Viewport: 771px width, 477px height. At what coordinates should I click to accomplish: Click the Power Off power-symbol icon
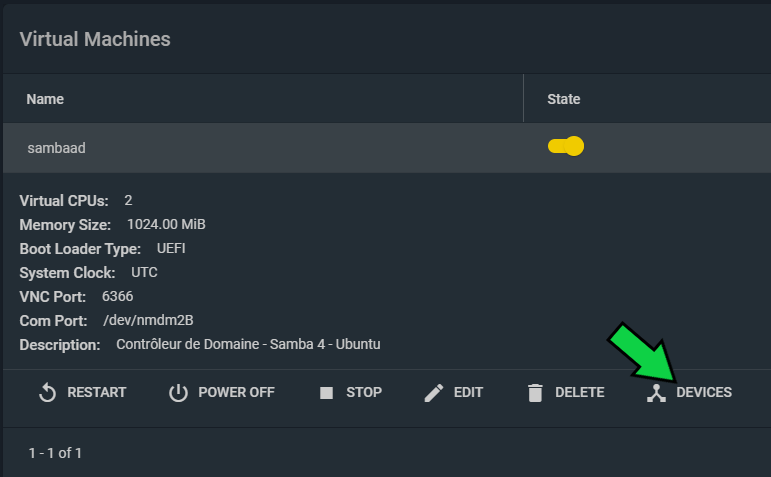point(178,393)
